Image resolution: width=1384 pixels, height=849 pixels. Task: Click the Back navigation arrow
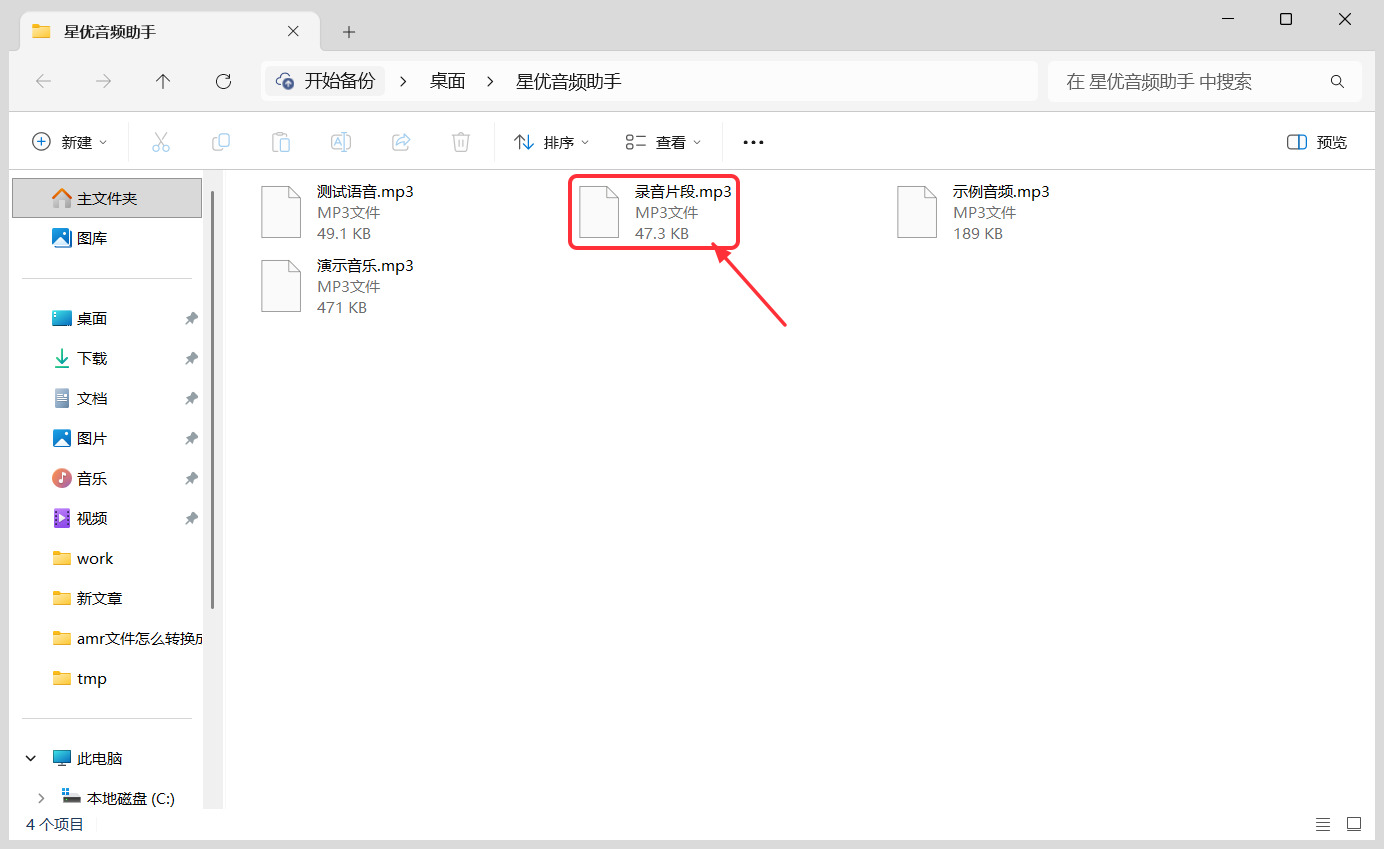click(x=43, y=81)
